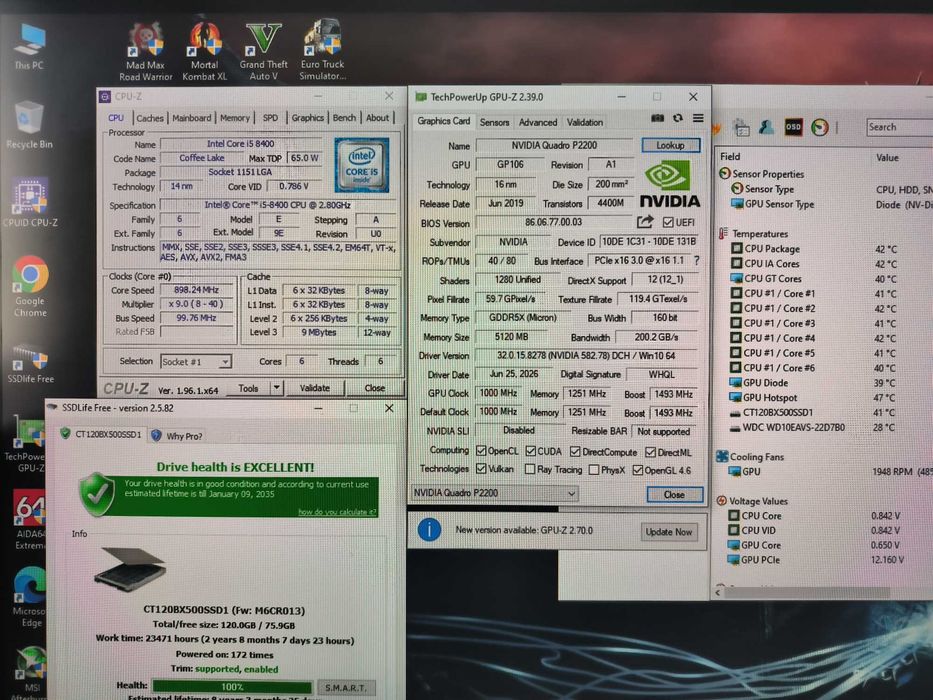Image resolution: width=933 pixels, height=700 pixels.
Task: Click 'how do you calculate it?' link
Action: [337, 512]
